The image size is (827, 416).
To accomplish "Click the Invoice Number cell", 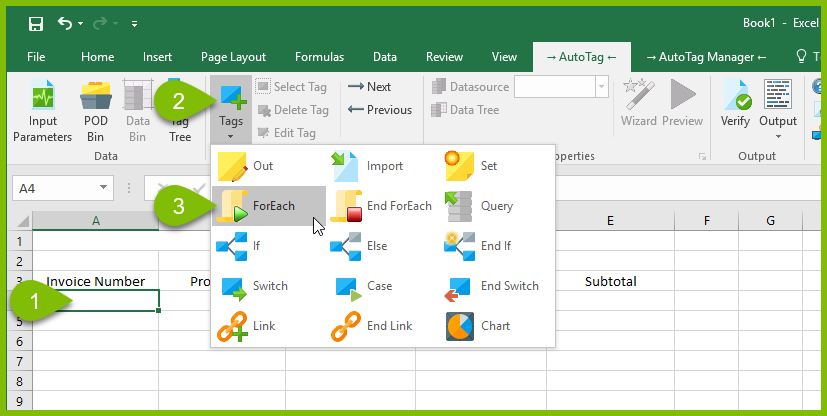I will 95,282.
